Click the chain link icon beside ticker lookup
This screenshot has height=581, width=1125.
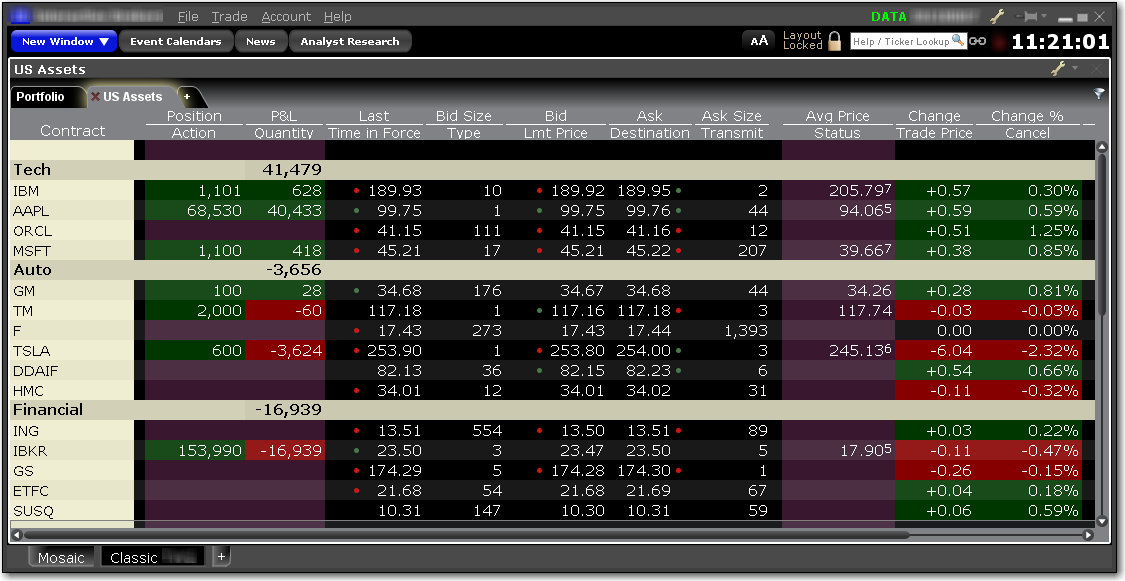point(977,42)
